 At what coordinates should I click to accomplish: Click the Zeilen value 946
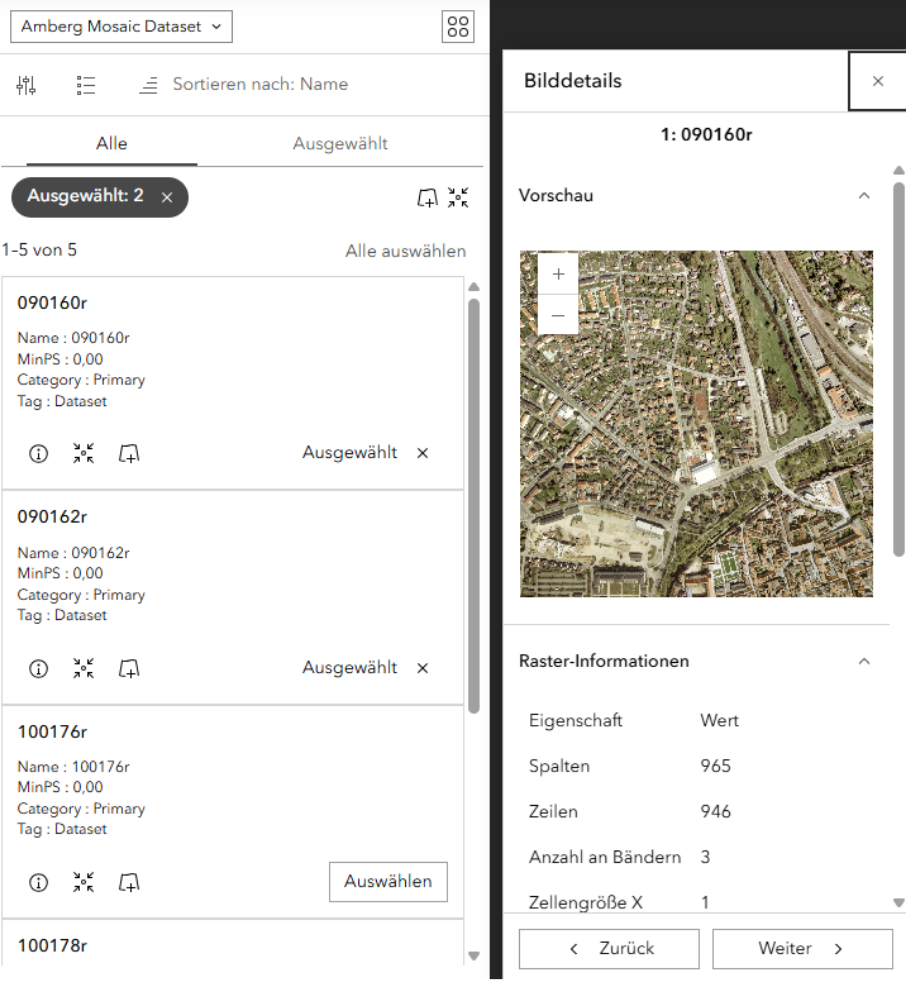pos(716,811)
